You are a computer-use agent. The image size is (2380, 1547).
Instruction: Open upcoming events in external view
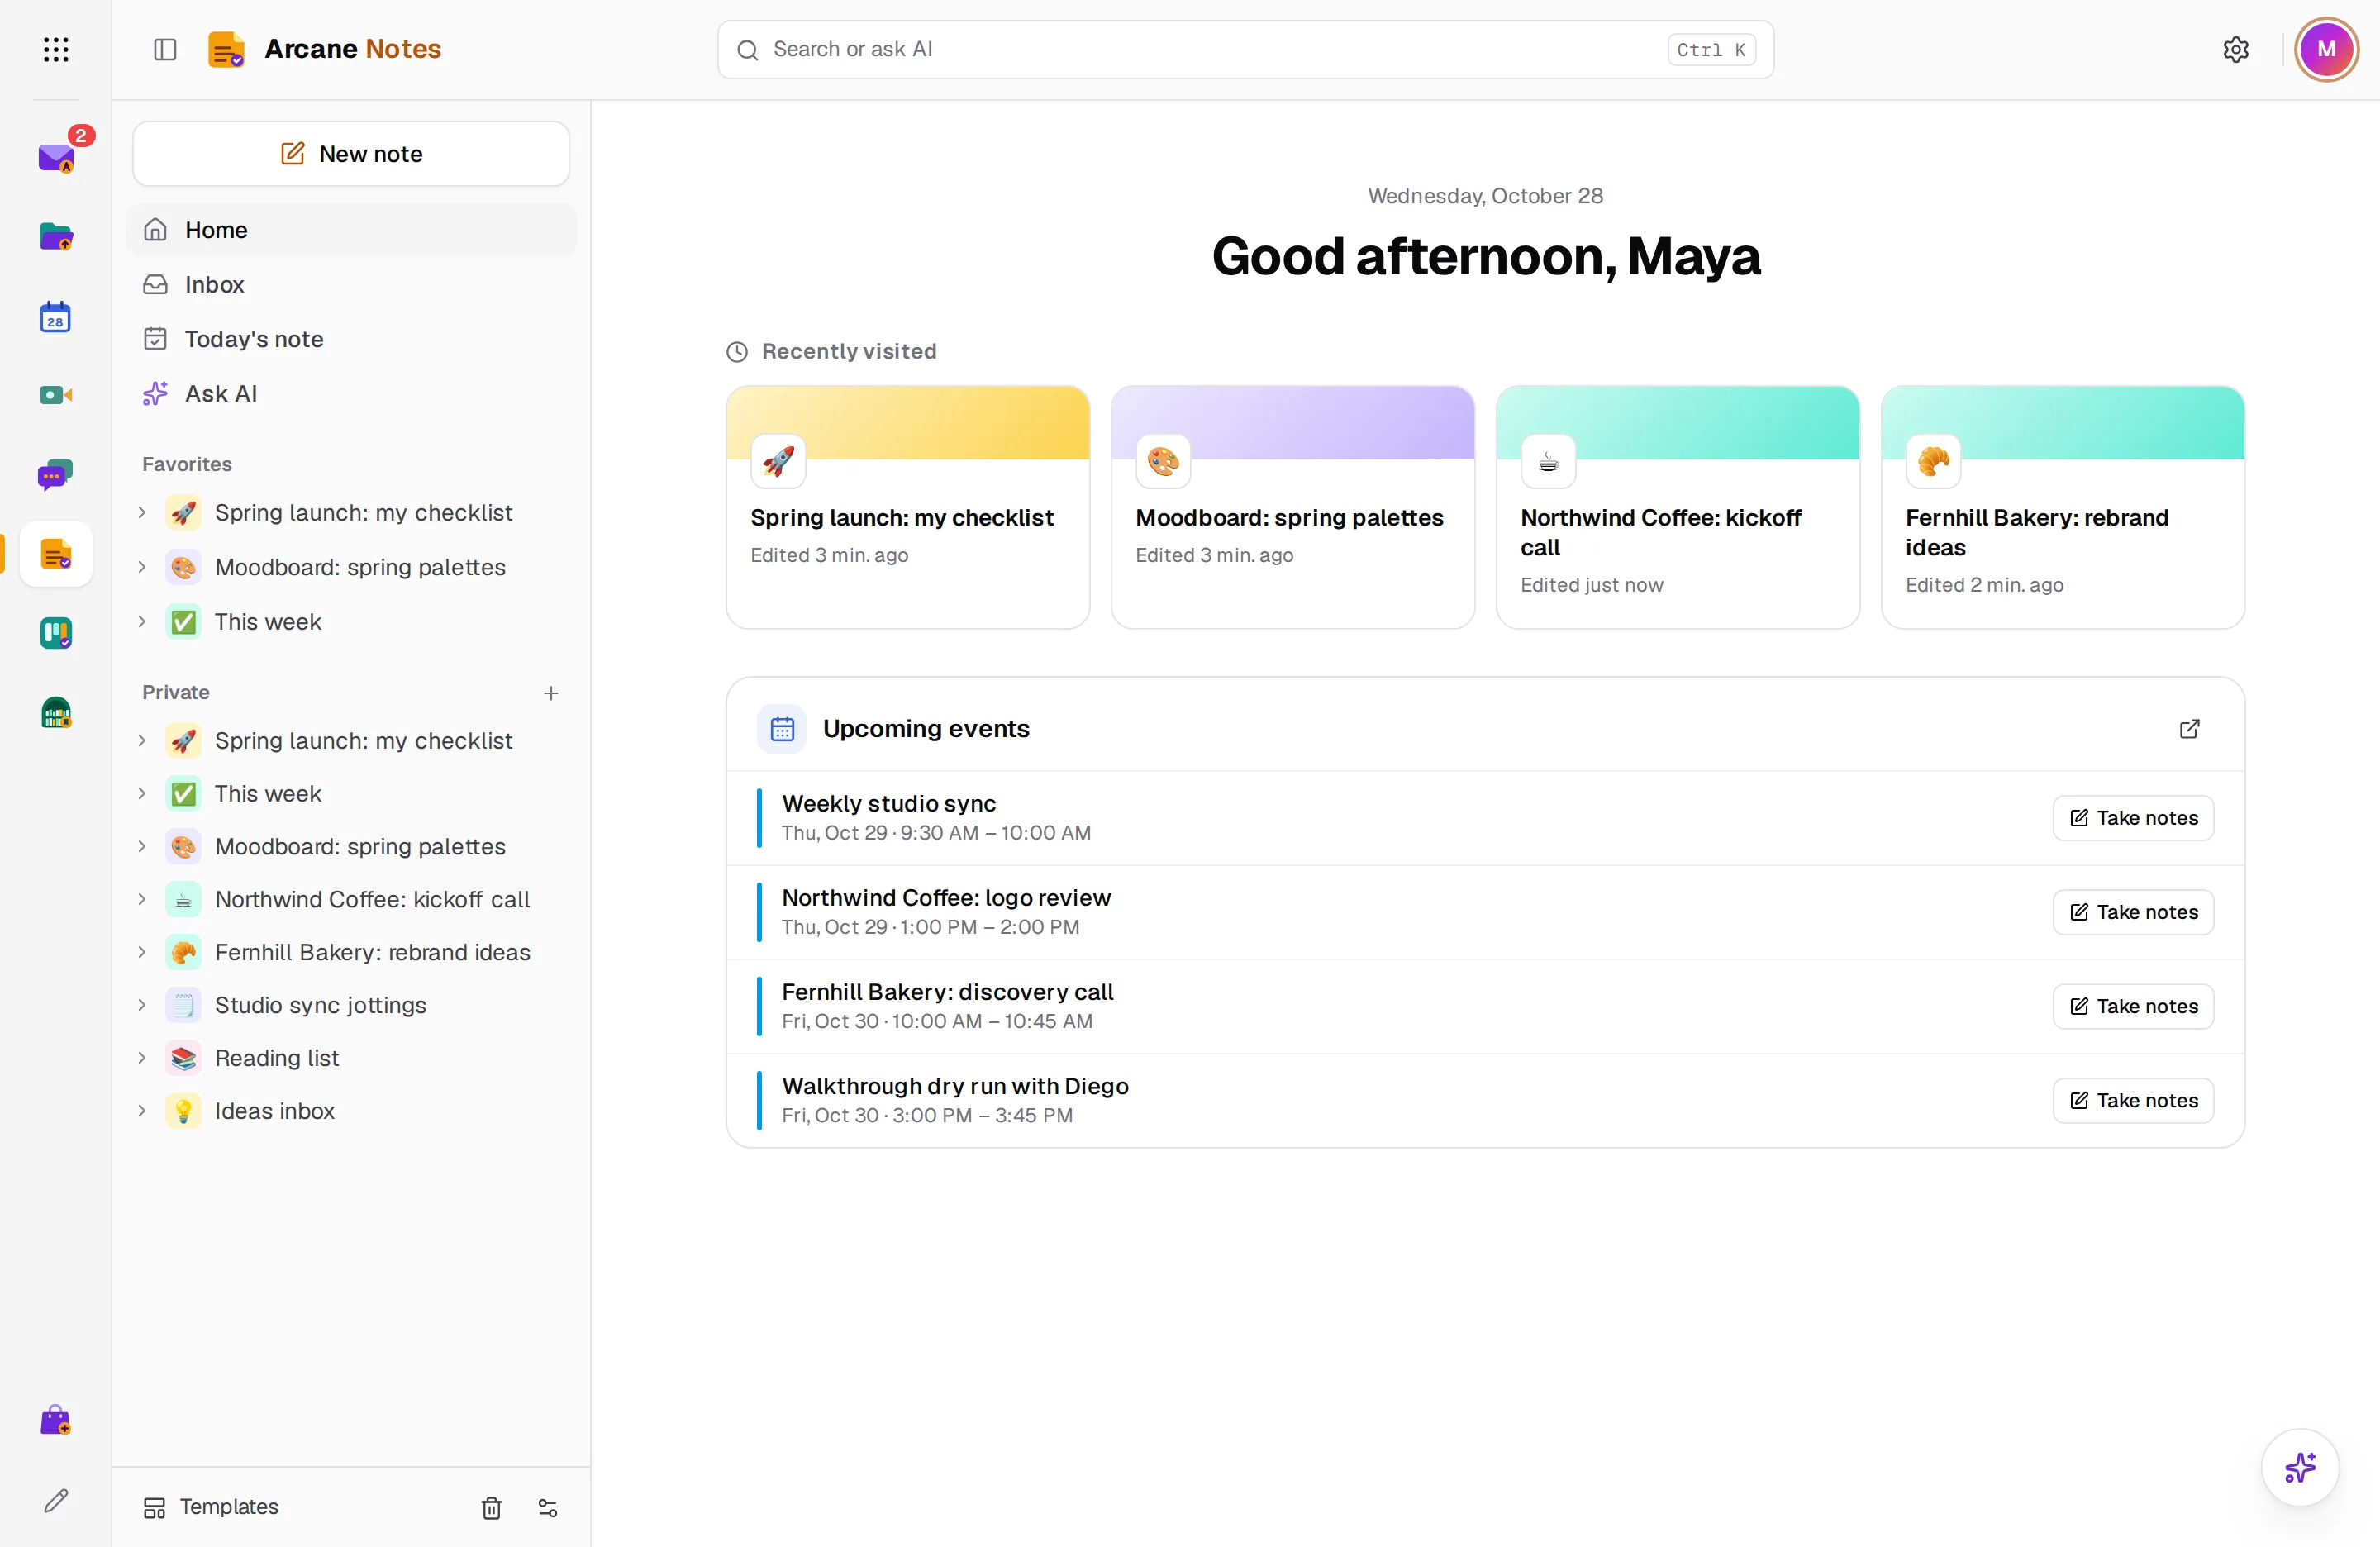click(x=2189, y=728)
